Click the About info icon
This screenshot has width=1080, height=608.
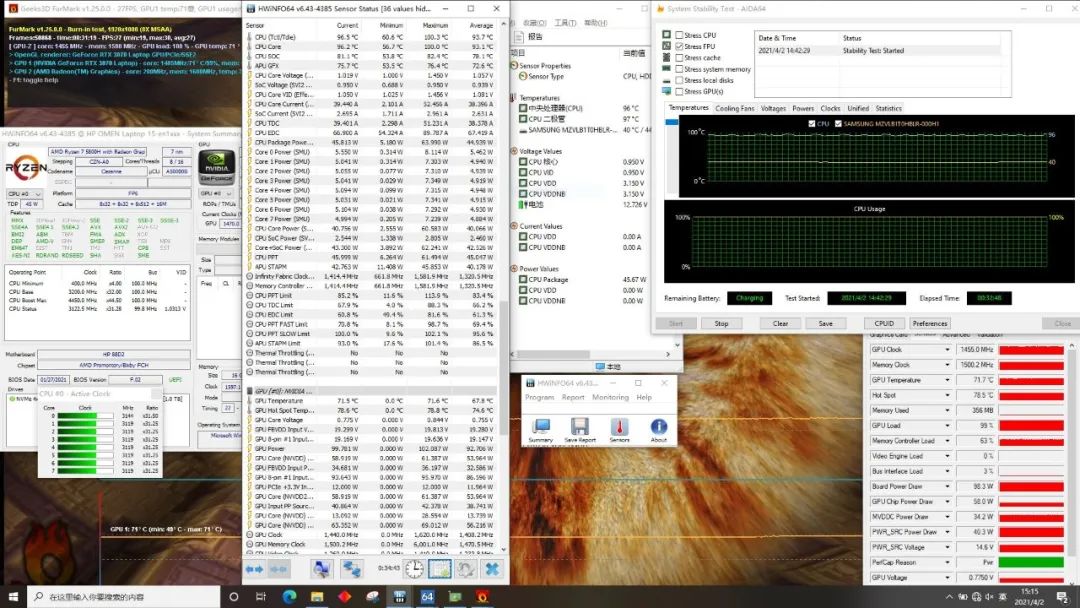(x=658, y=428)
